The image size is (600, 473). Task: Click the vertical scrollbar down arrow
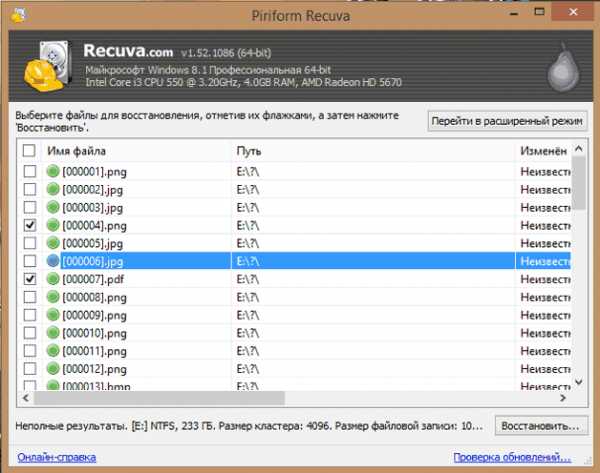tap(579, 382)
